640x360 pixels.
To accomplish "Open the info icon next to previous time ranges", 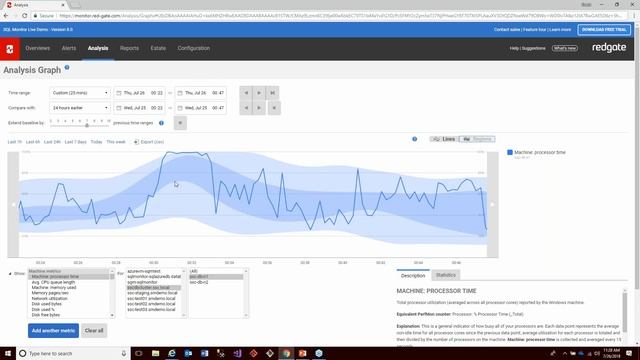I will (x=161, y=123).
